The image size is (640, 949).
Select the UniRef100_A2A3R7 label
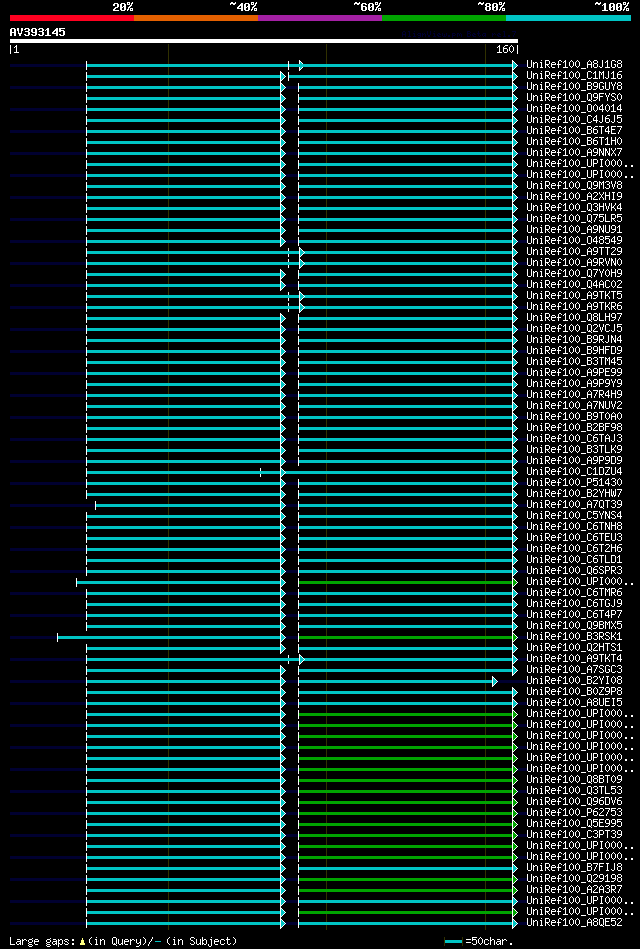574,890
